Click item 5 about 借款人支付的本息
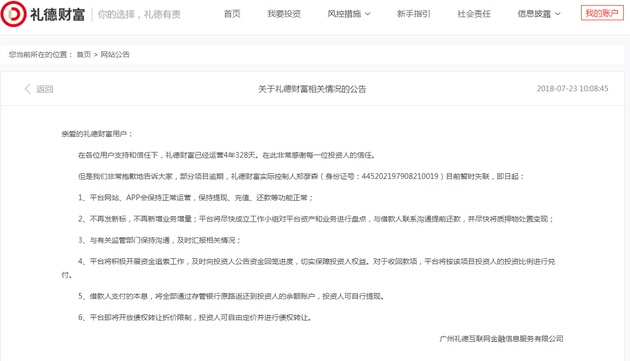The image size is (630, 361). tap(232, 296)
